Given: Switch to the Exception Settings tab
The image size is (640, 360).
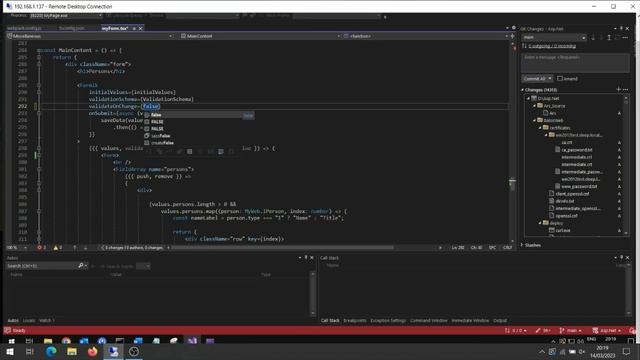Looking at the screenshot, I should click(388, 320).
